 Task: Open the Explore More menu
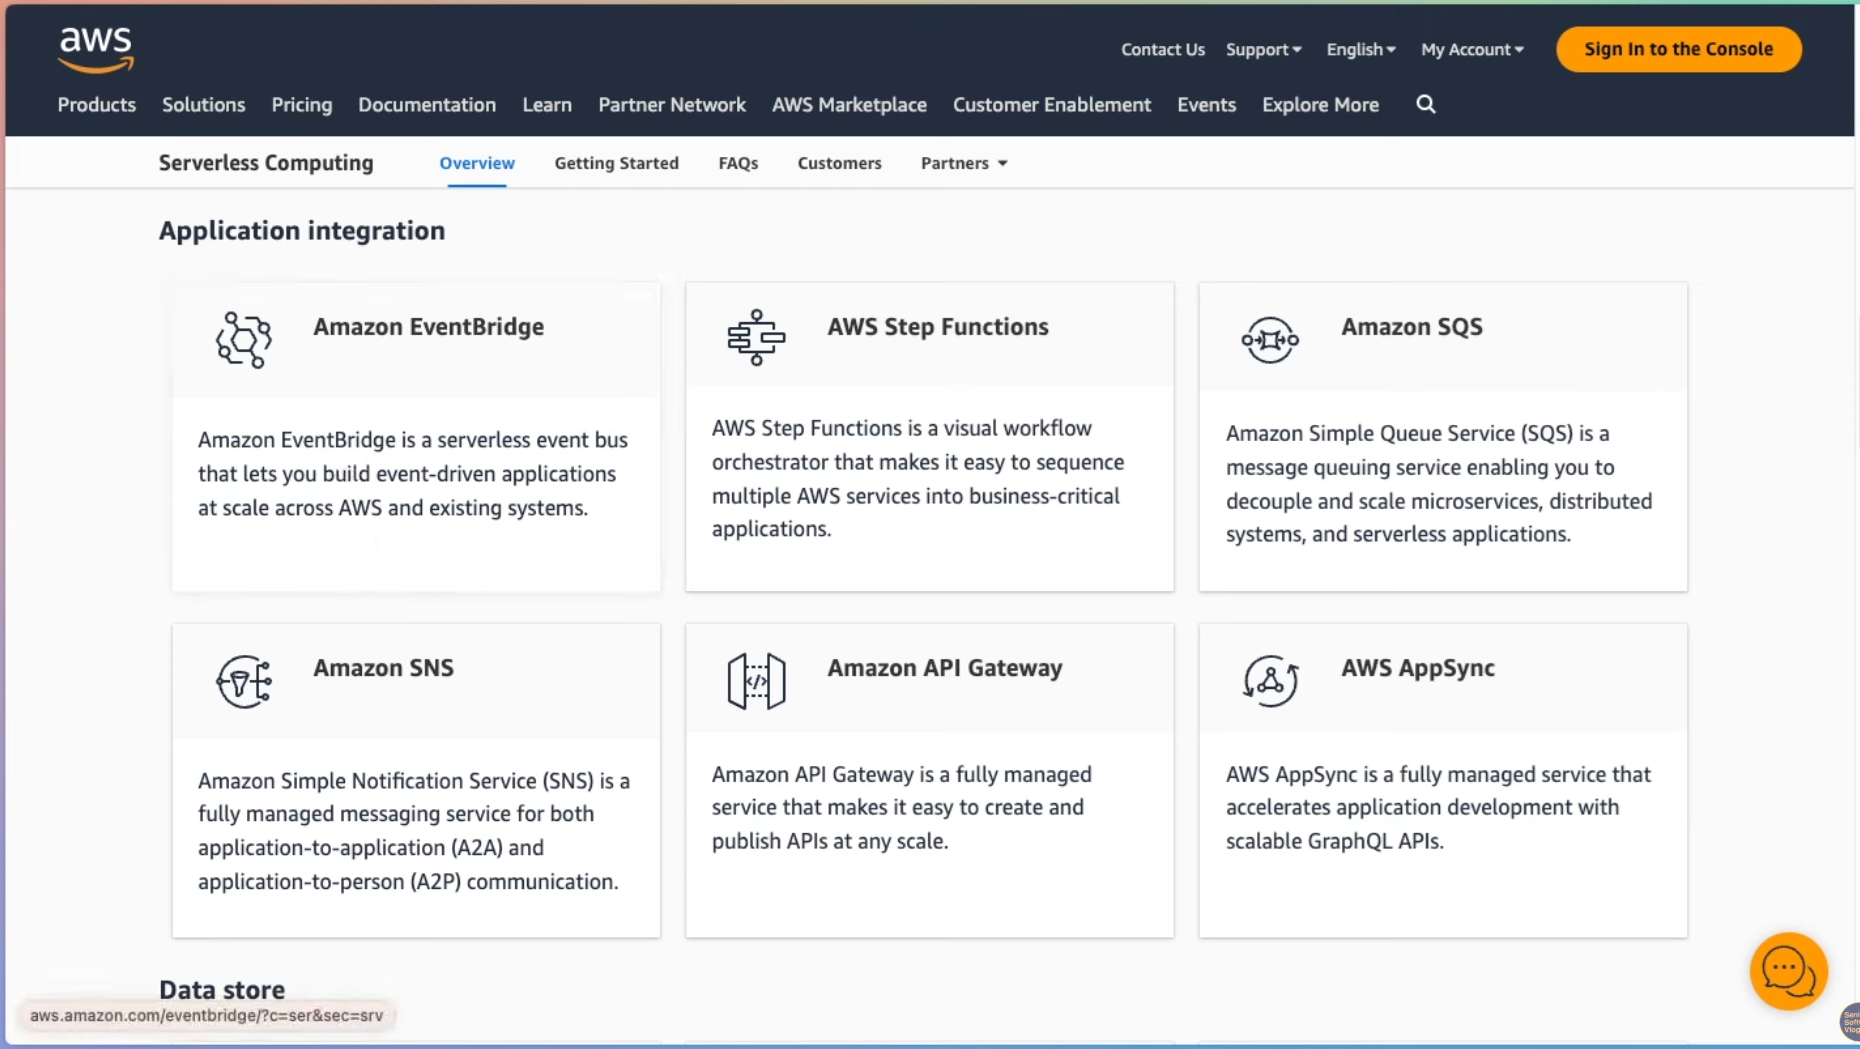1320,104
